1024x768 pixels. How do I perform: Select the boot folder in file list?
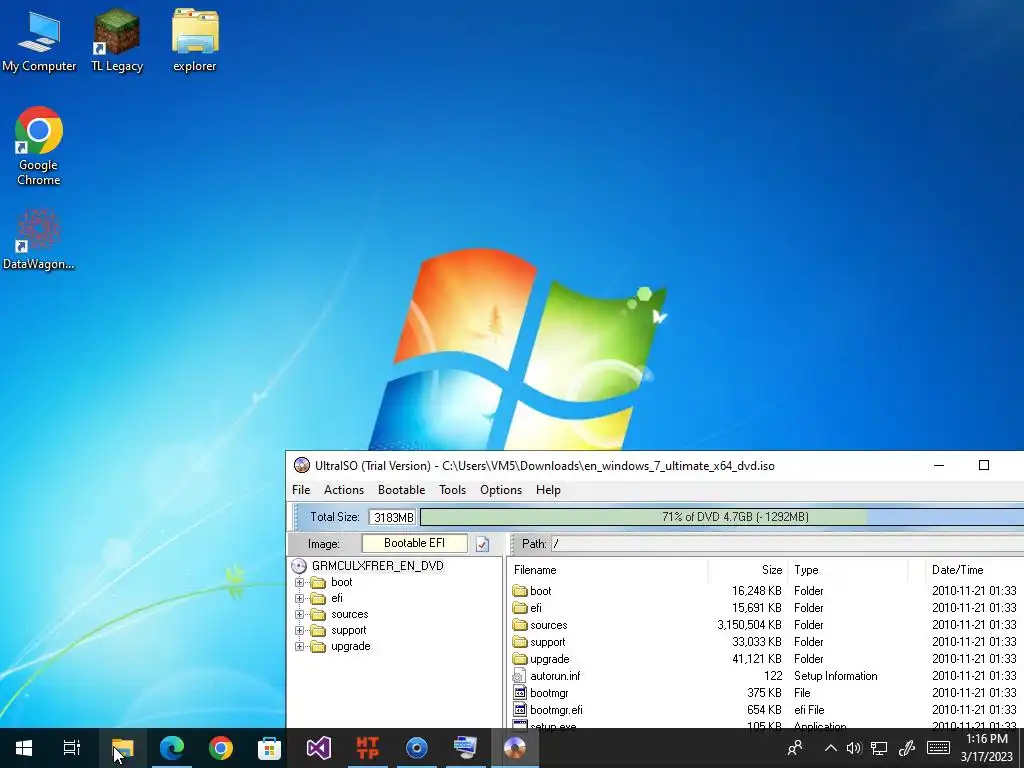532,591
